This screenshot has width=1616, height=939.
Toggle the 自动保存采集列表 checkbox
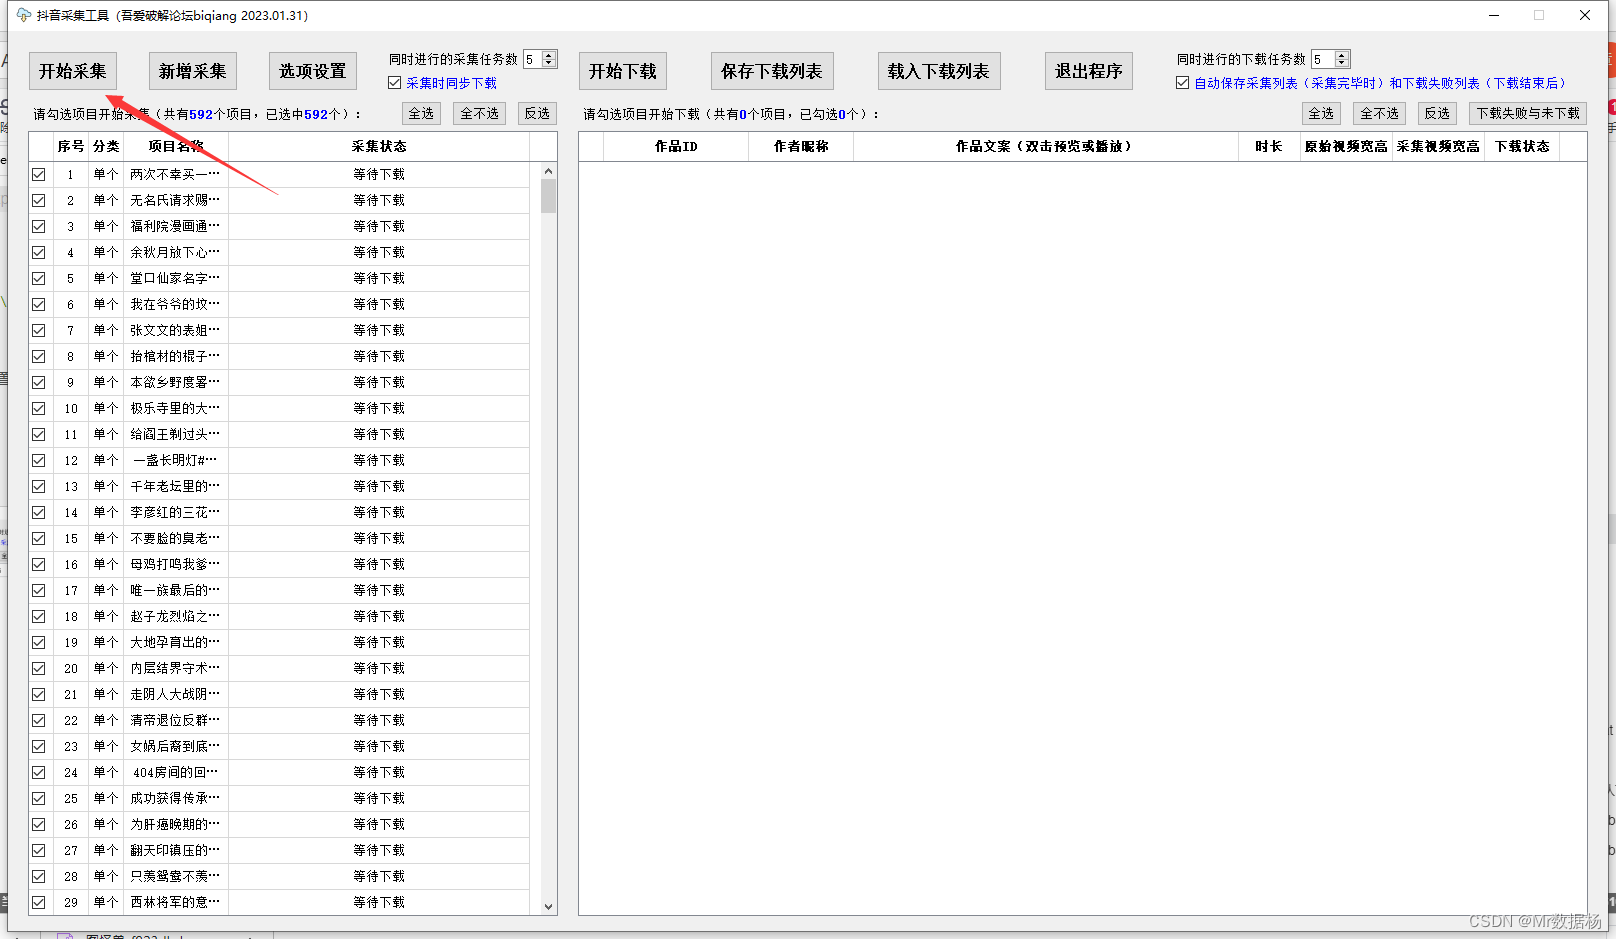(x=1183, y=83)
